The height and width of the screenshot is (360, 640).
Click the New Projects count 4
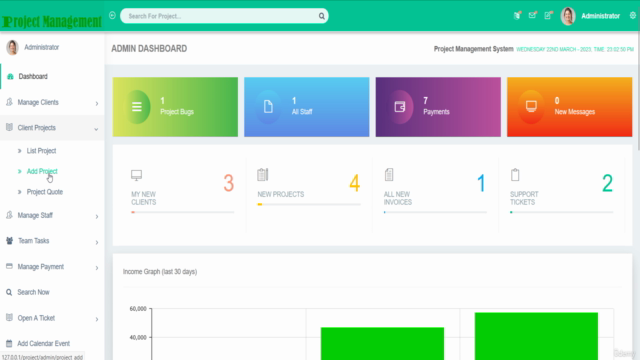(x=354, y=183)
